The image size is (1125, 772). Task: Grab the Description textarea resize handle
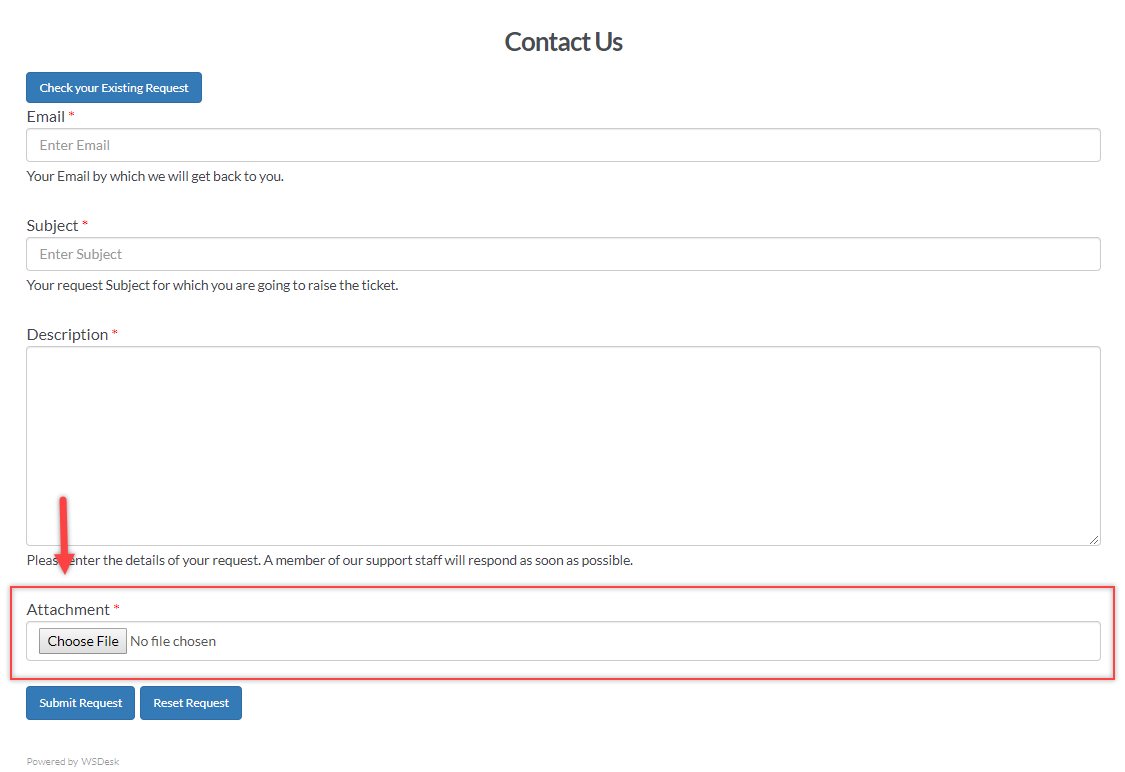[x=1093, y=540]
